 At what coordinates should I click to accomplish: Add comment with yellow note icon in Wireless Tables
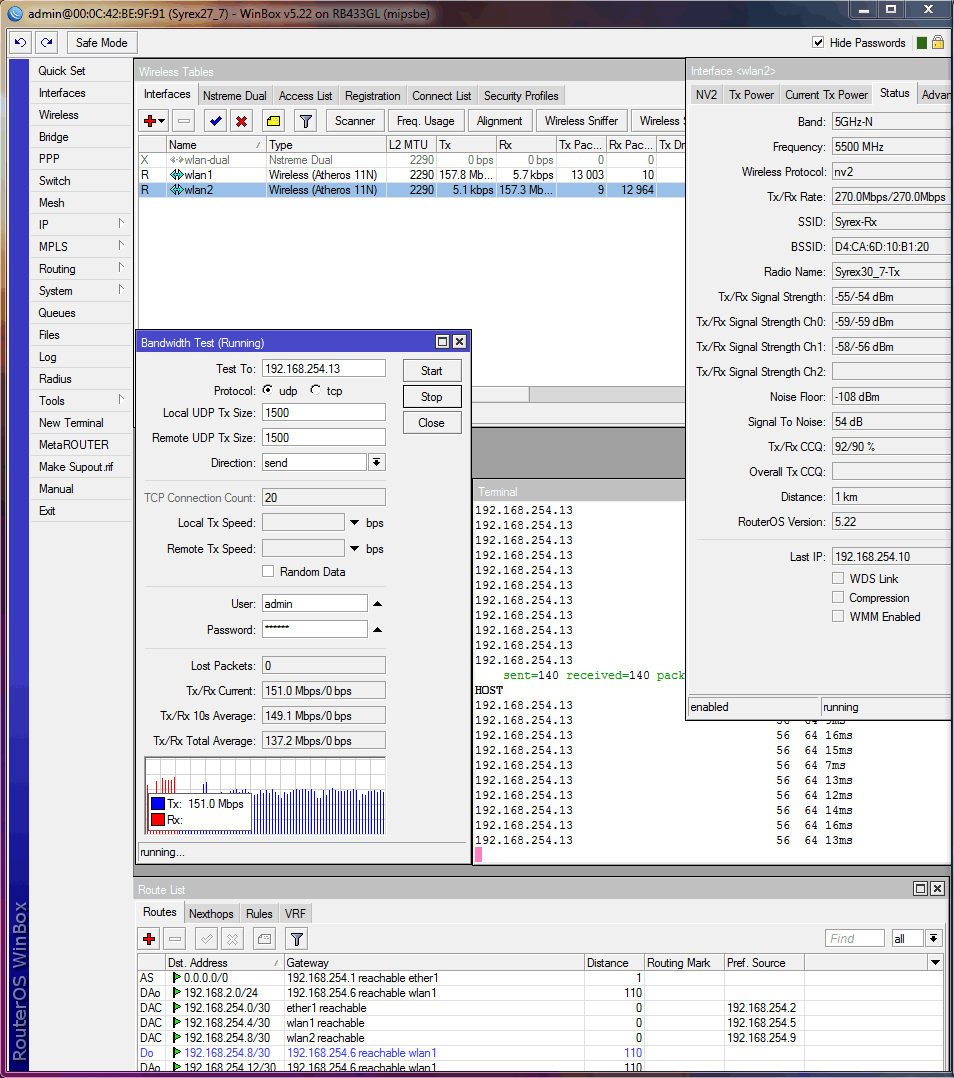[274, 121]
